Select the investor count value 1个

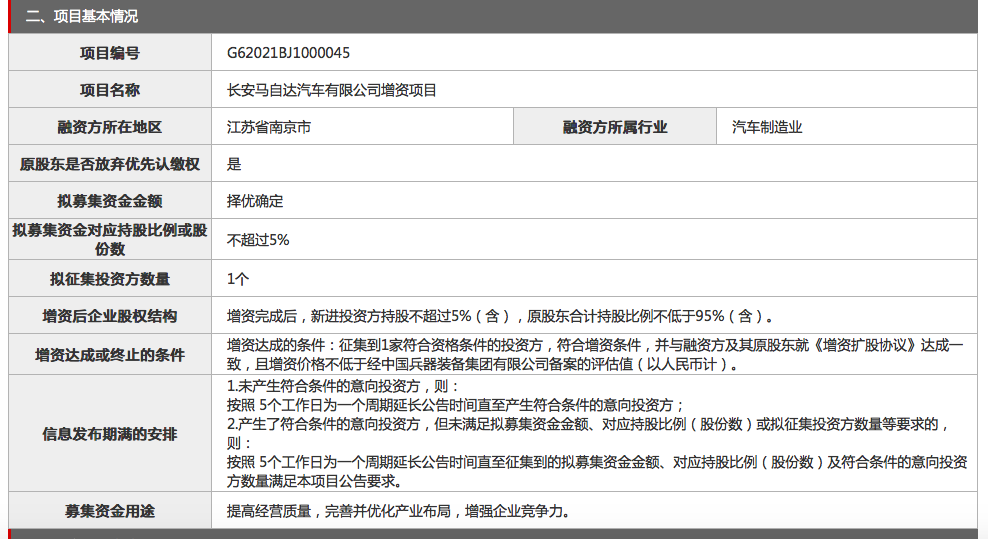(x=238, y=279)
